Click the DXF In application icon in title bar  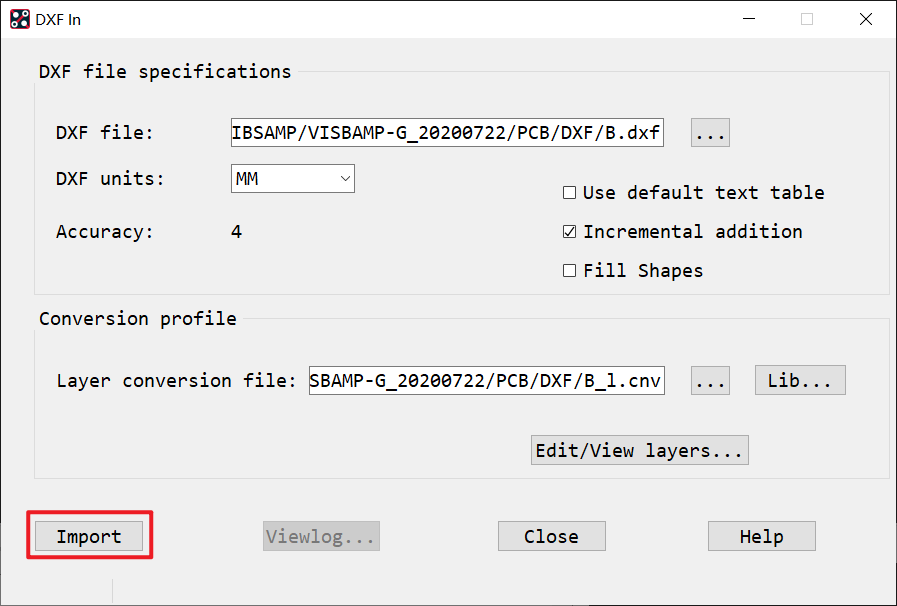pos(19,19)
